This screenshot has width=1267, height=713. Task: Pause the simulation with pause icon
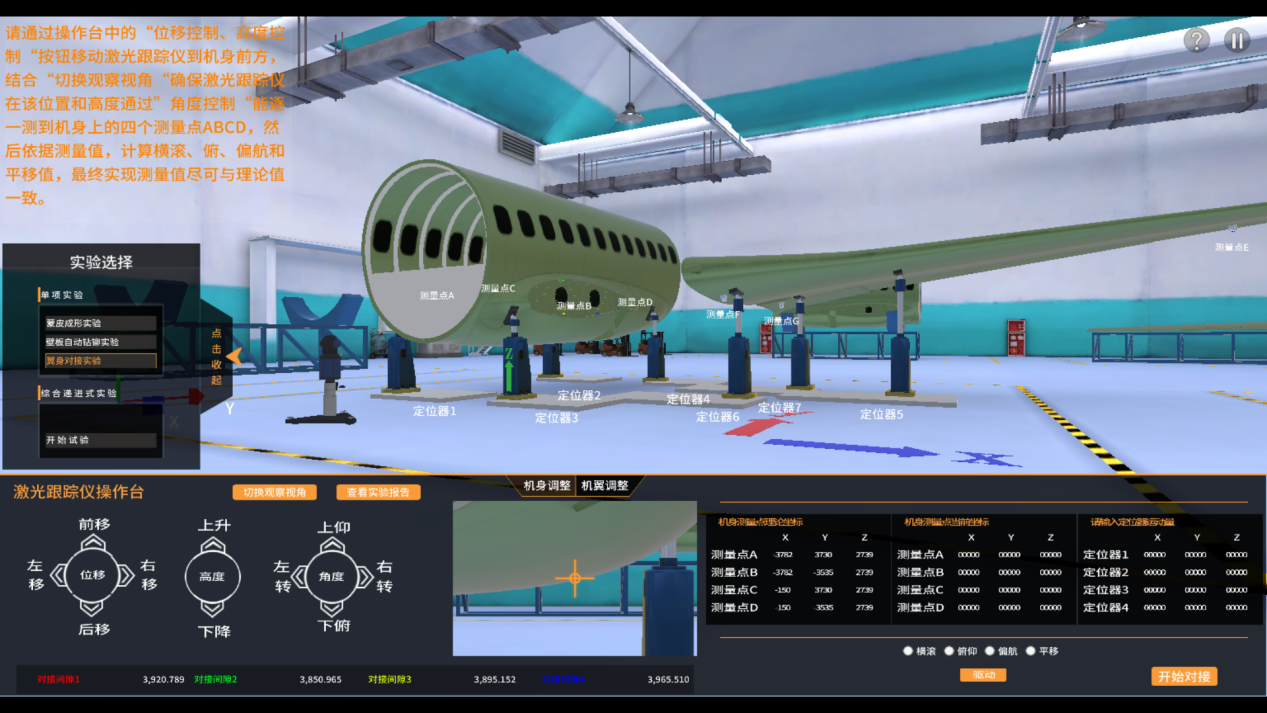(1237, 40)
